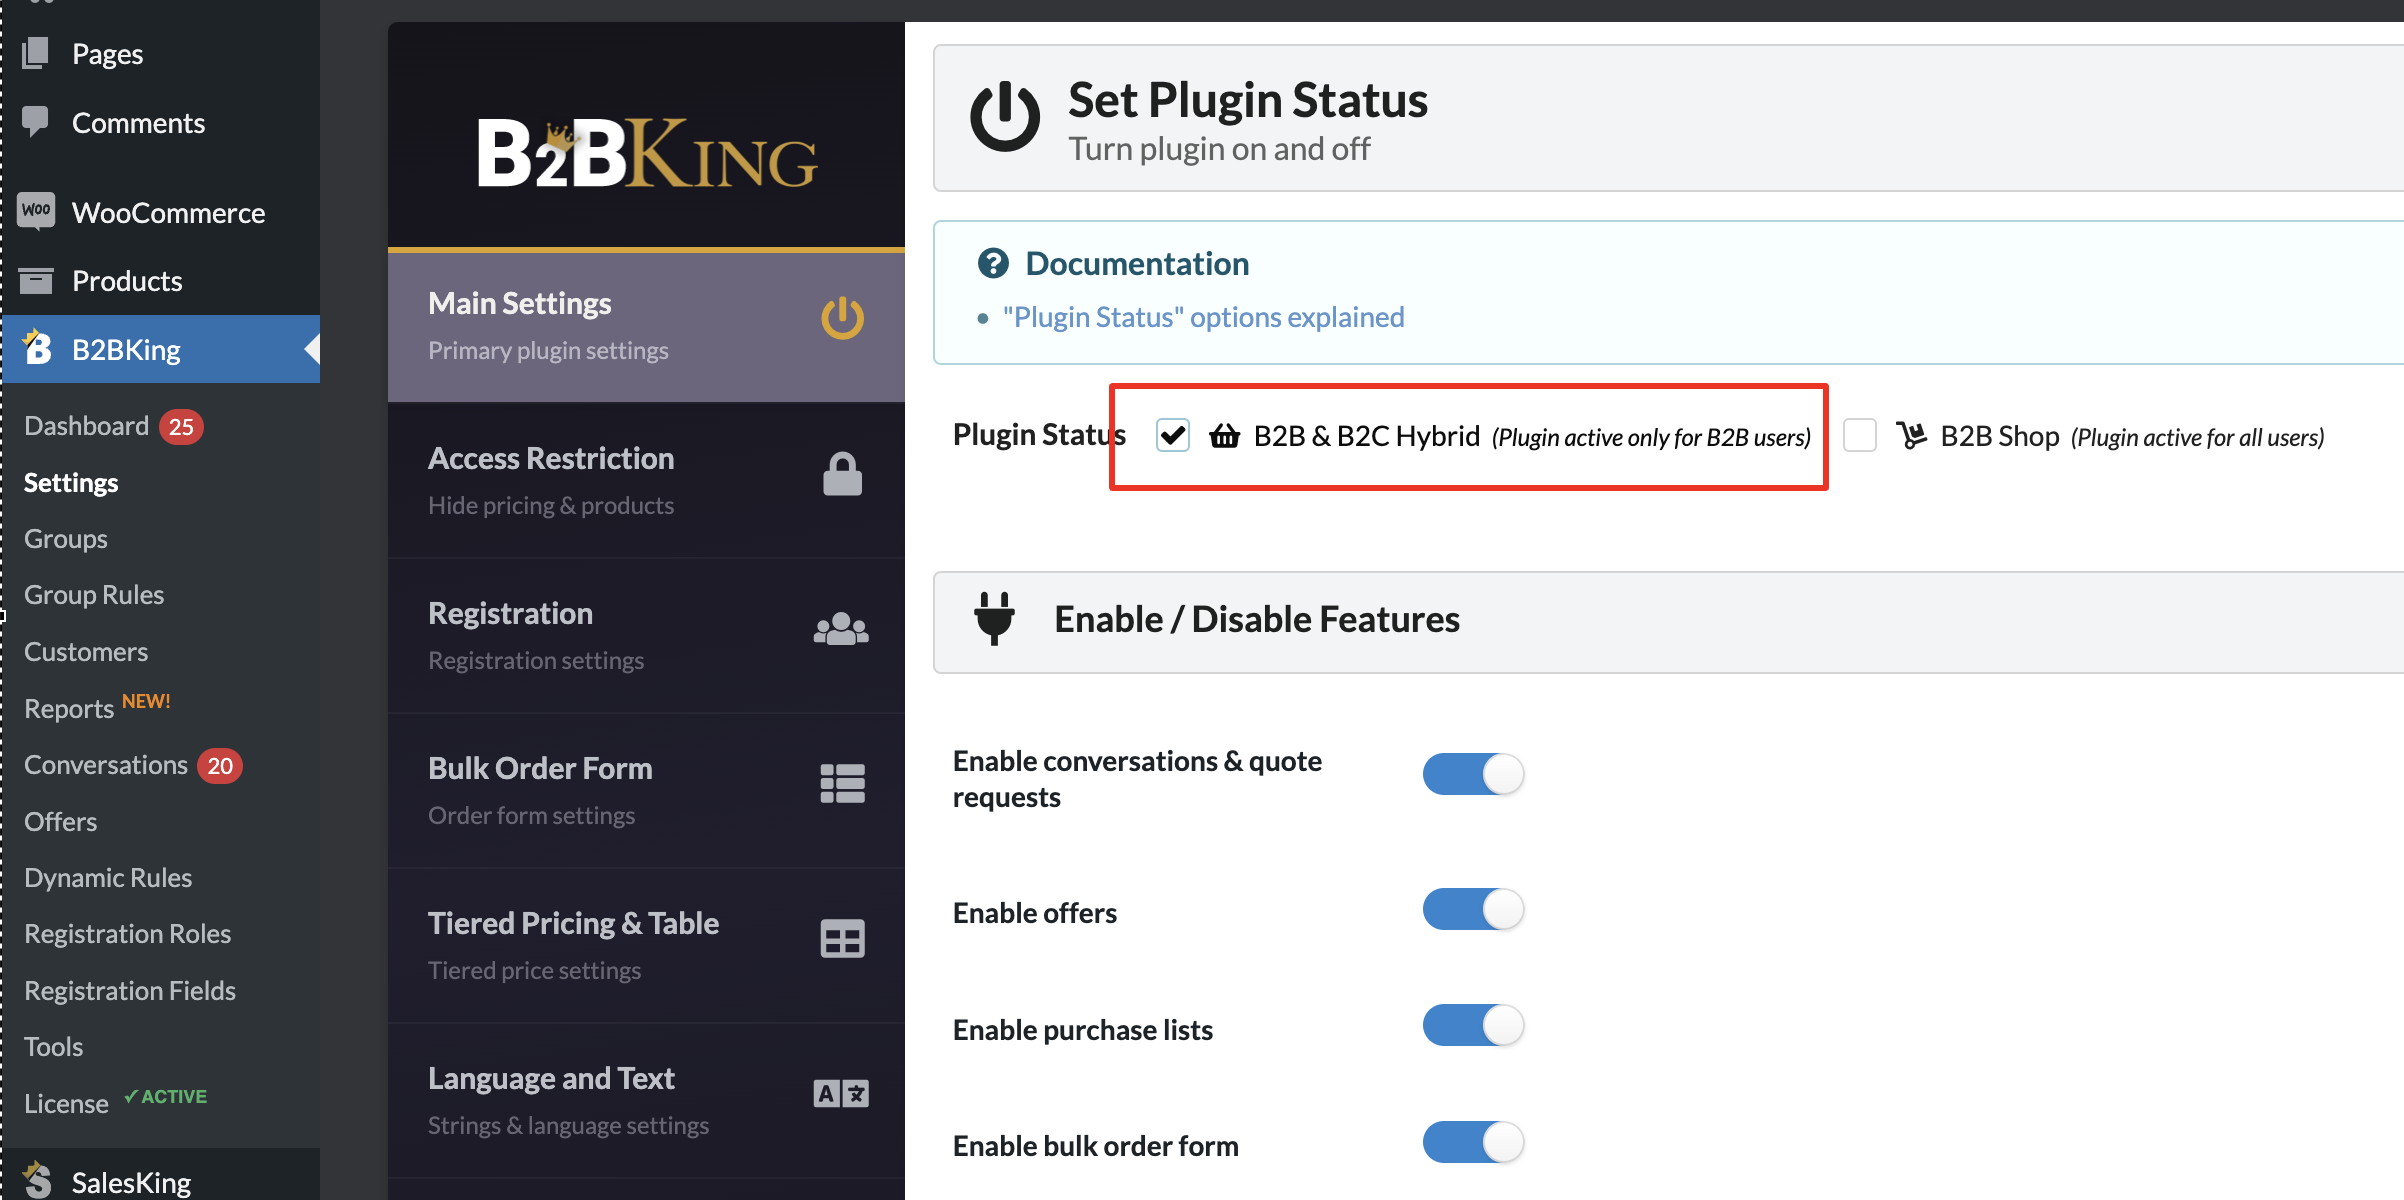Click the SalesKing S icon
2404x1200 pixels.
click(37, 1180)
